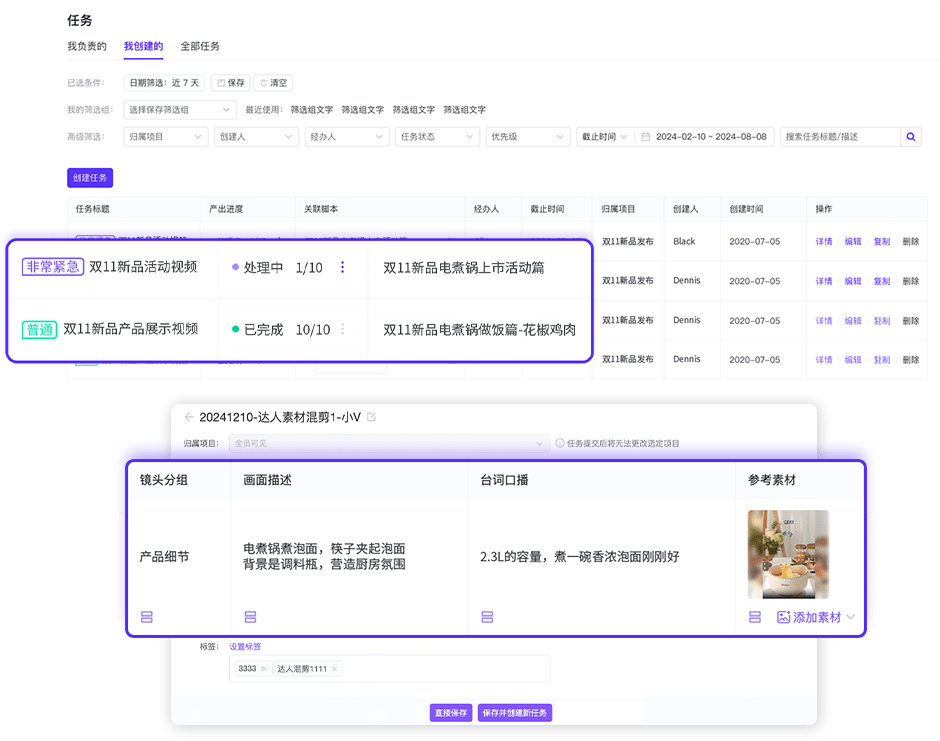Viewport: 940px width, 741px height.
Task: Expand the 添加素材 dropdown
Action: 851,617
